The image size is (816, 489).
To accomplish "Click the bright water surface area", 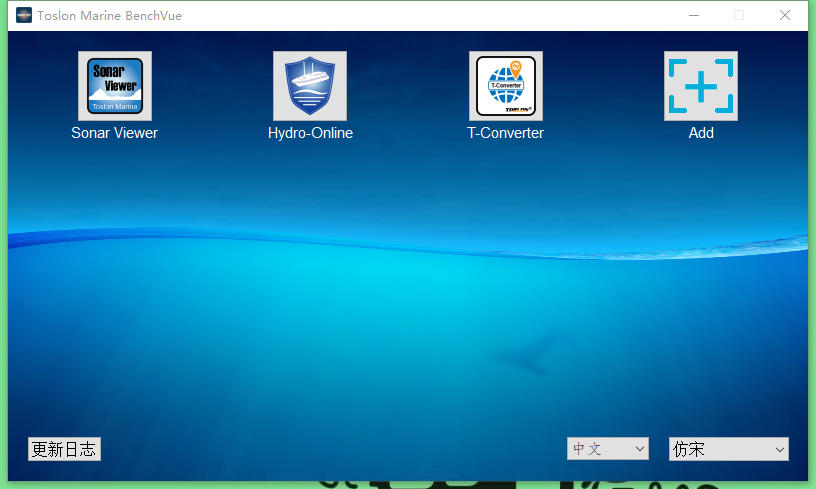I will pos(400,268).
